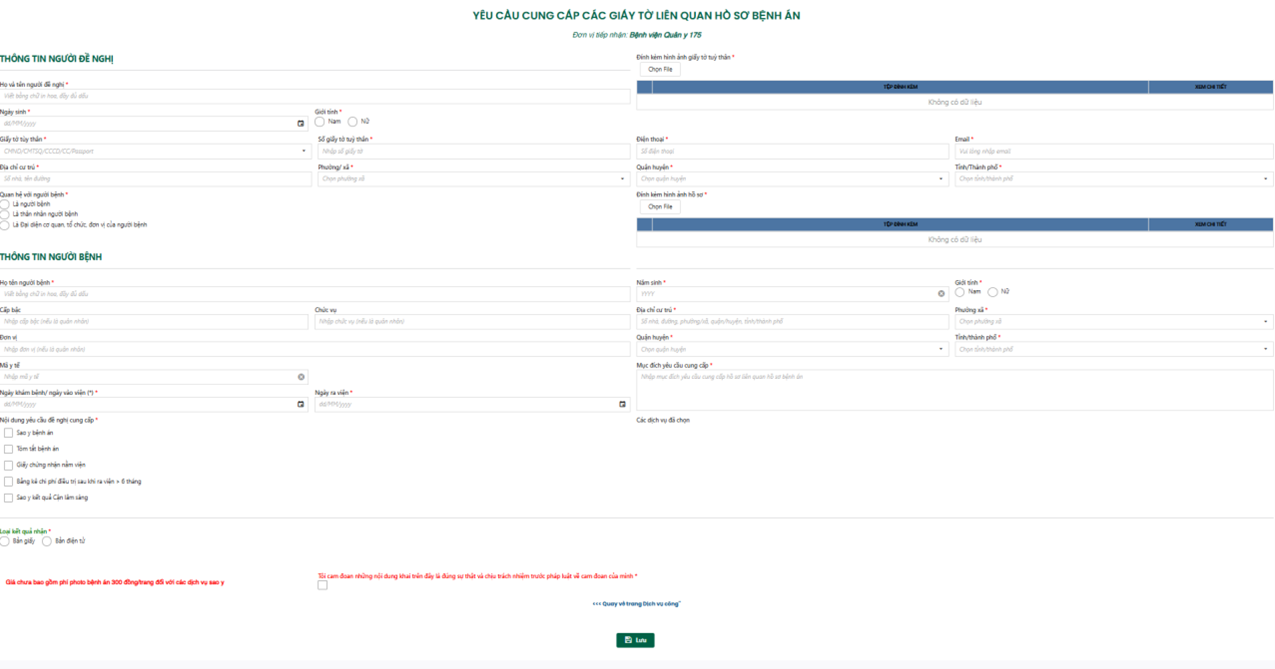The width and height of the screenshot is (1275, 669).
Task: Expand the Giấy tờ tùy thân dropdown
Action: (x=305, y=152)
